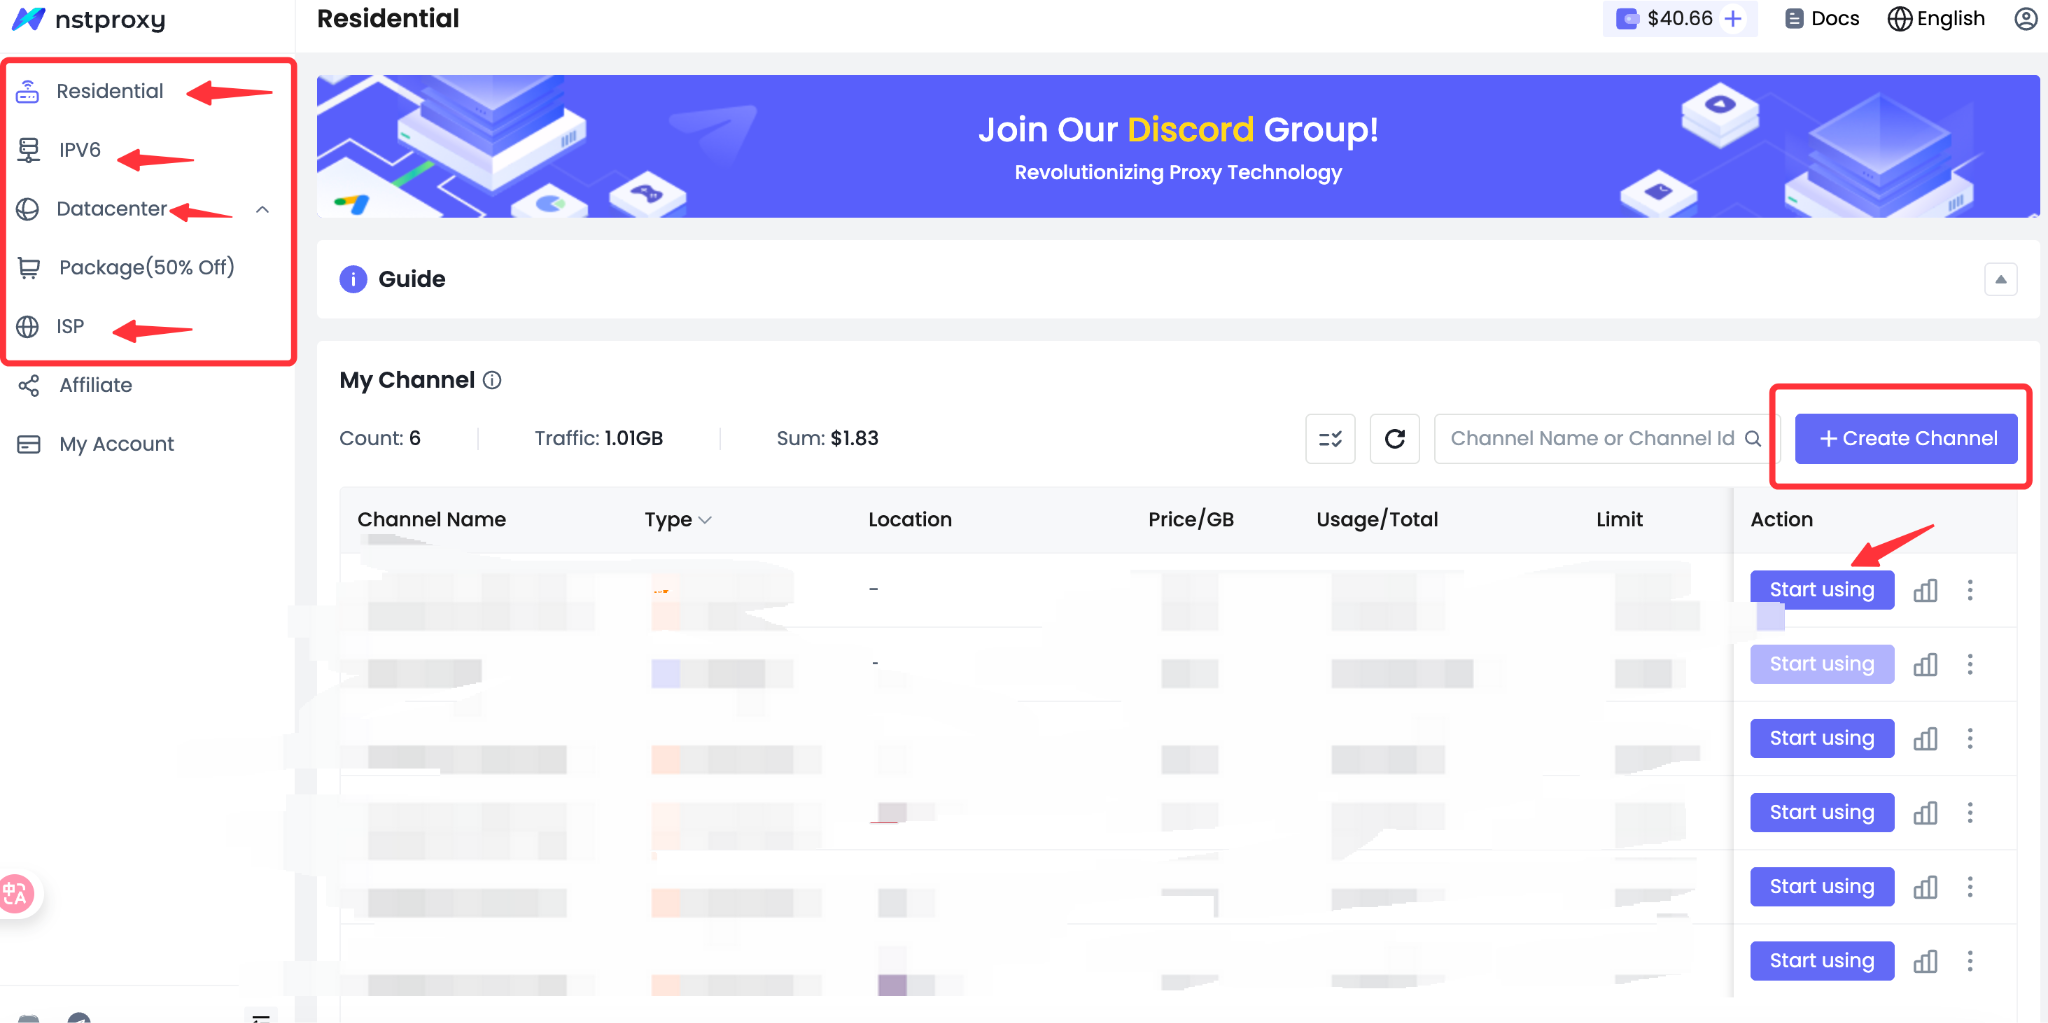2048x1023 pixels.
Task: Open statistics chart icon for first channel
Action: point(1925,590)
